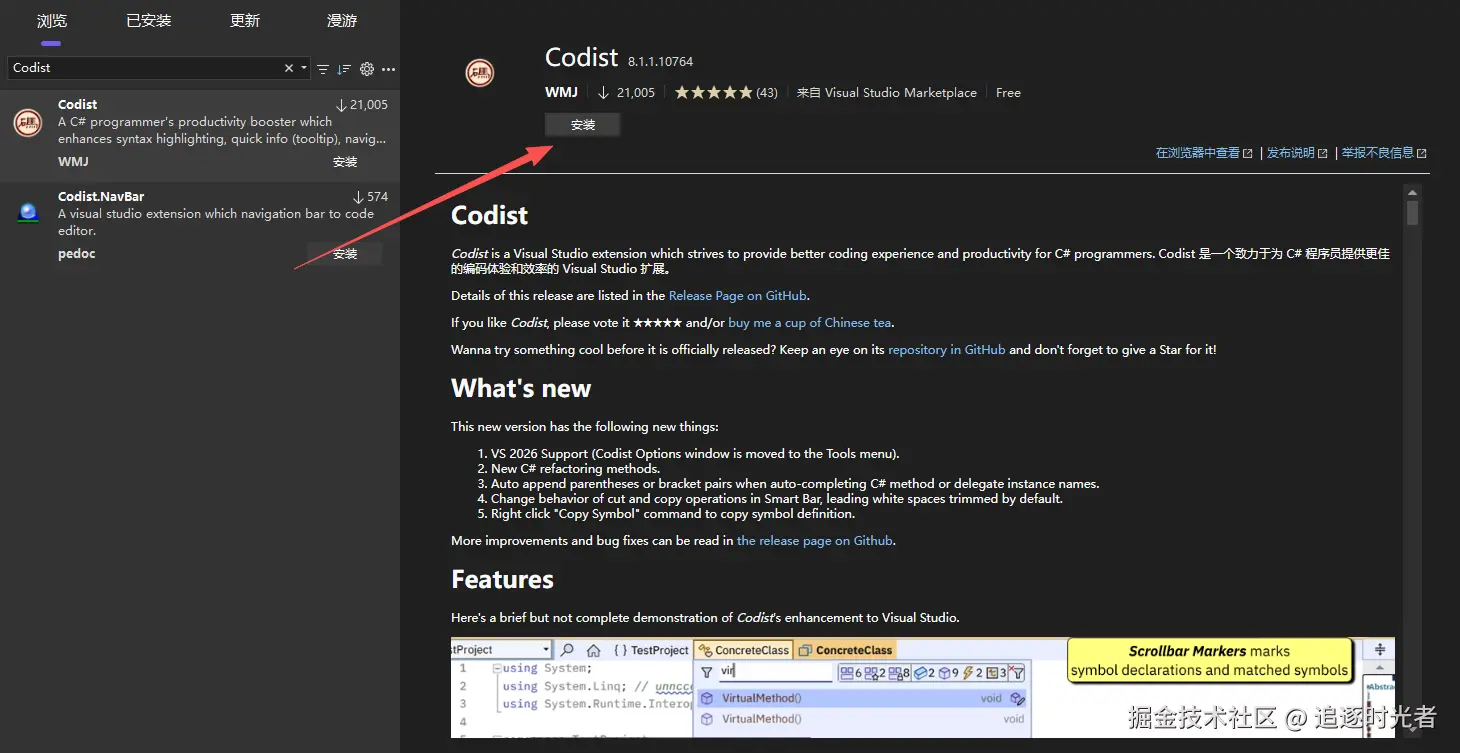
Task: Click the WMJ publisher name in details header
Action: (561, 92)
